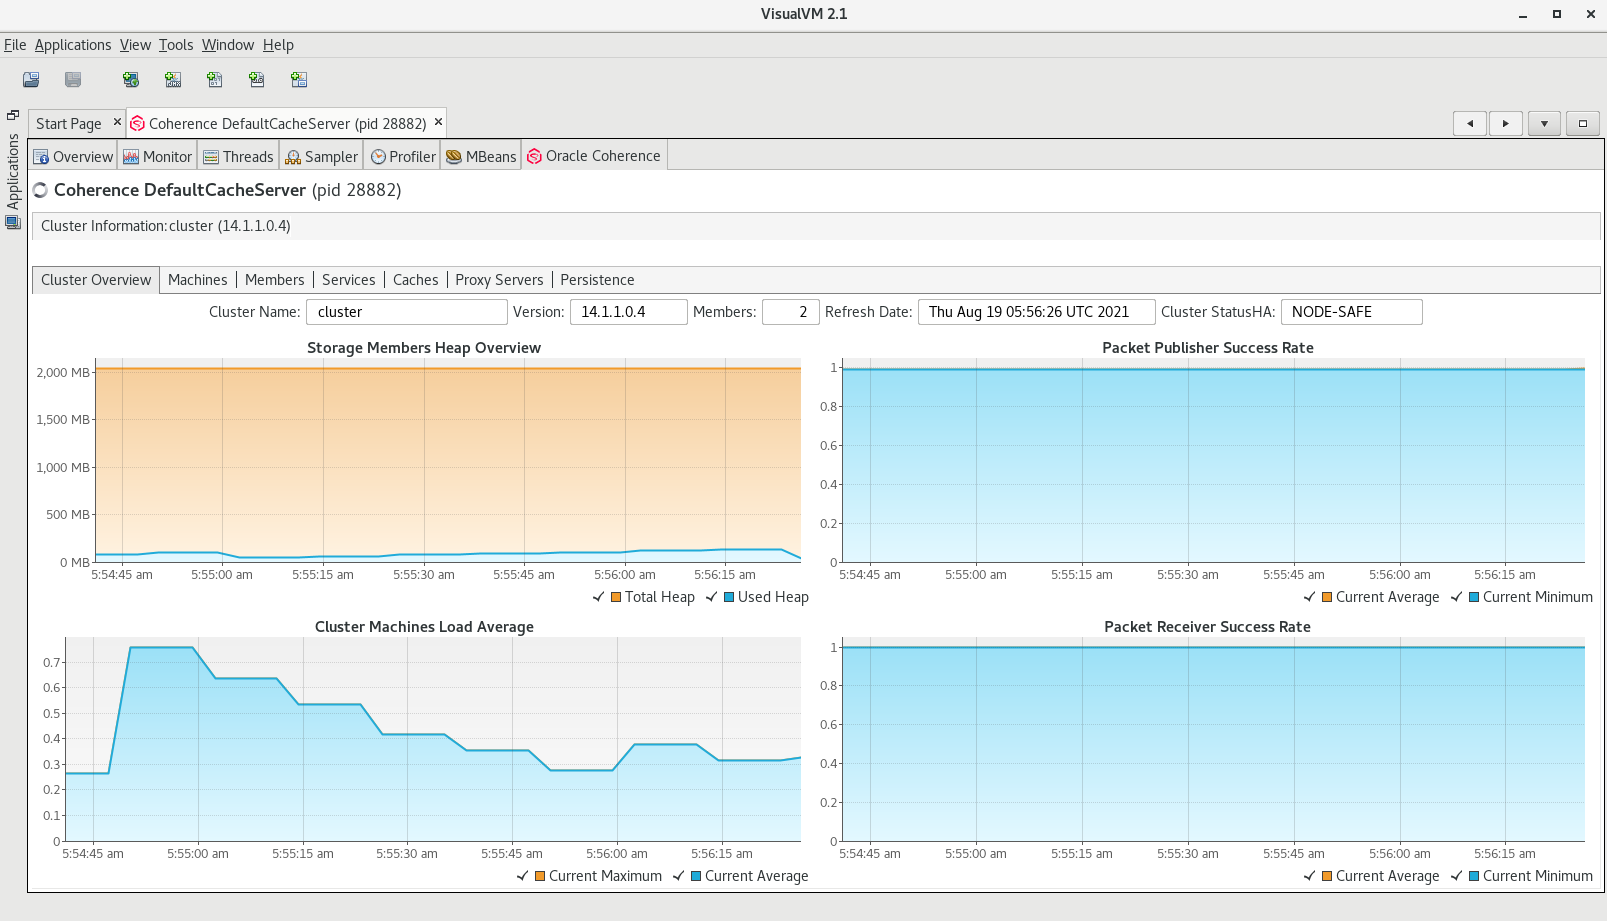This screenshot has width=1607, height=921.
Task: Click the restore icon above the Applications sidebar
Action: coord(13,115)
